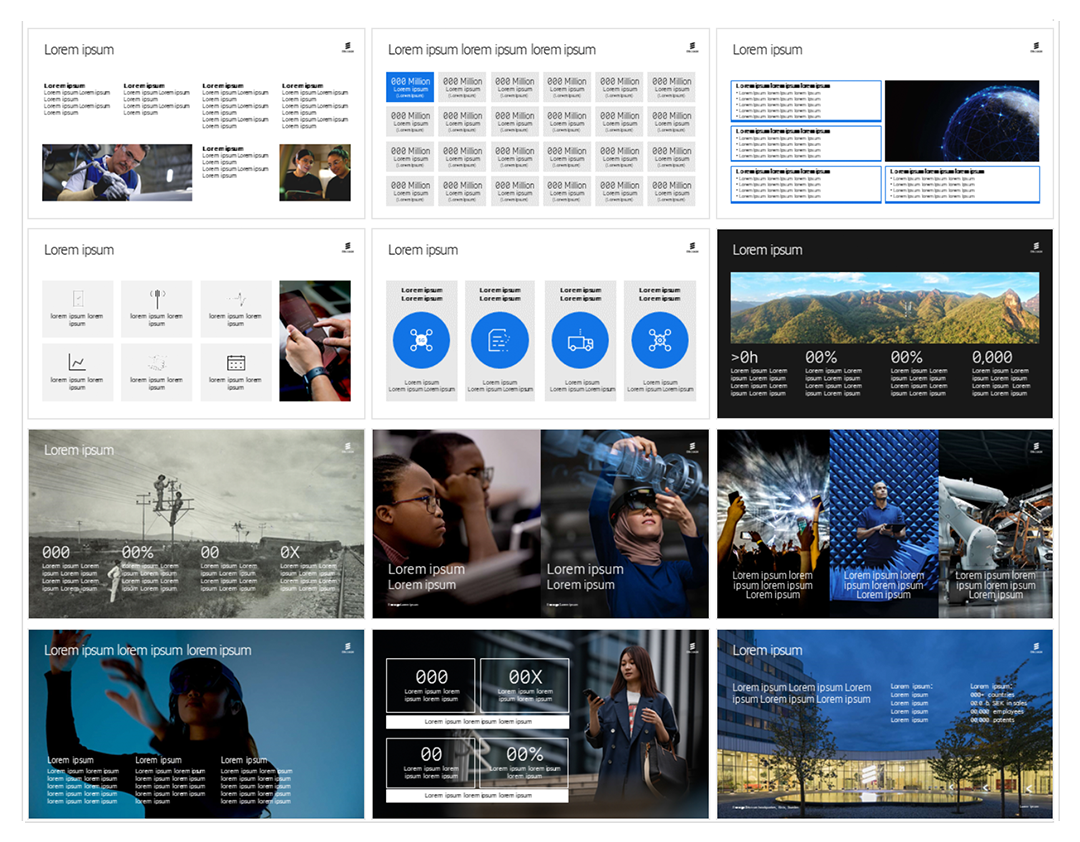
Task: Select the hands holding smartphone photo
Action: [x=315, y=340]
